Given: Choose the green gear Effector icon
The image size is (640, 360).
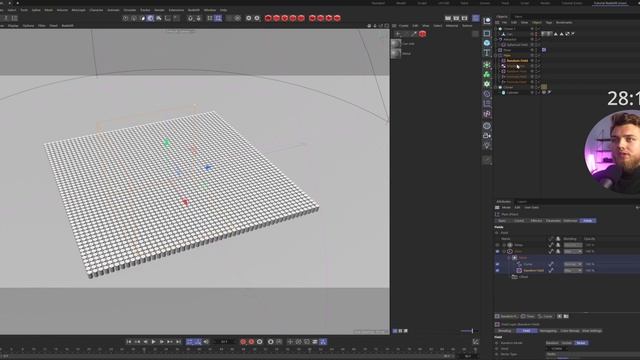Looking at the screenshot, I should [x=487, y=84].
